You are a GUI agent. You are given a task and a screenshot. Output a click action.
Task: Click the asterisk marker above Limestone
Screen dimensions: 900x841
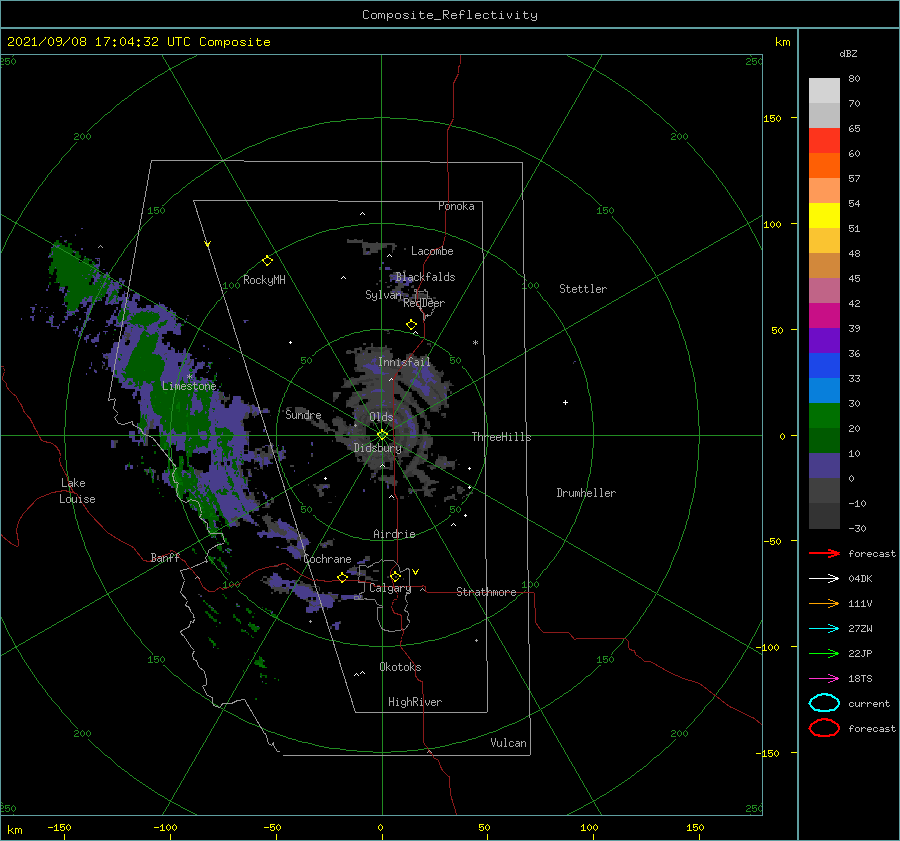tap(189, 377)
